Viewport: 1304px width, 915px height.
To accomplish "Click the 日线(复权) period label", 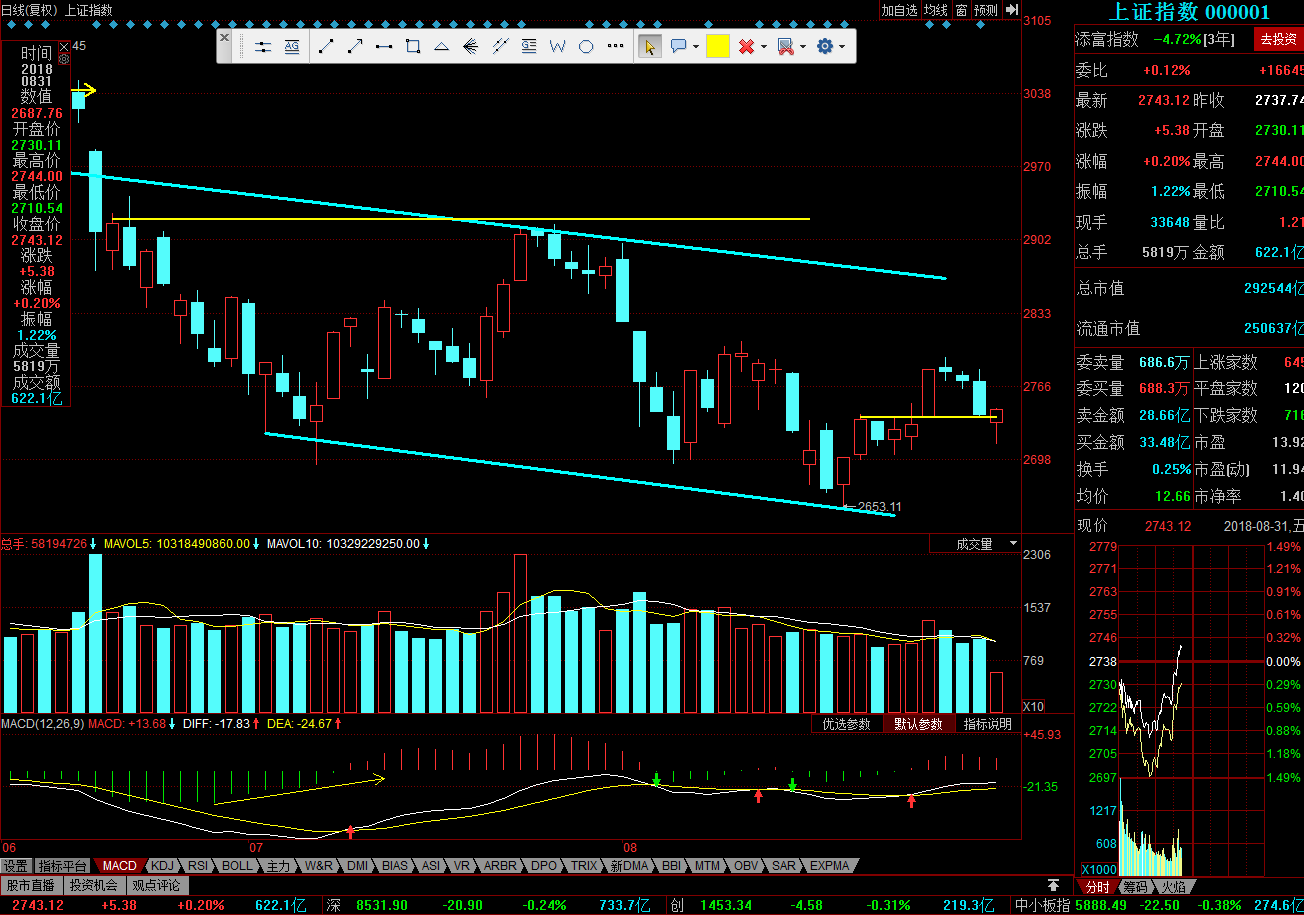I will [x=29, y=10].
